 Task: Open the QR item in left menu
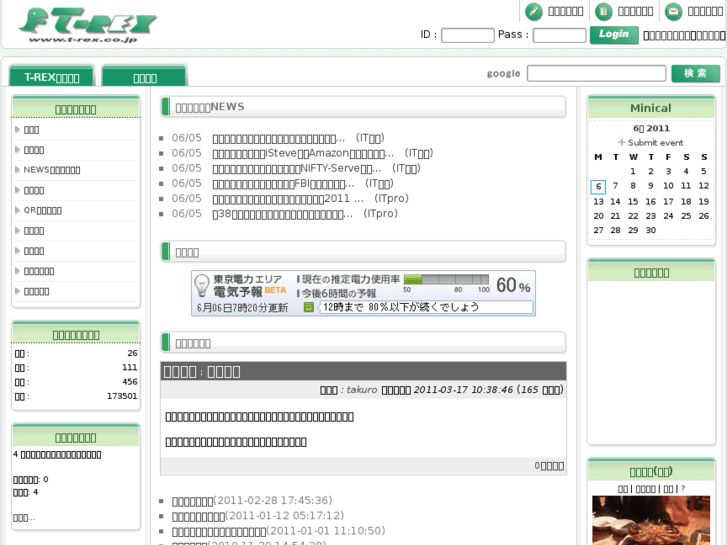(x=43, y=211)
